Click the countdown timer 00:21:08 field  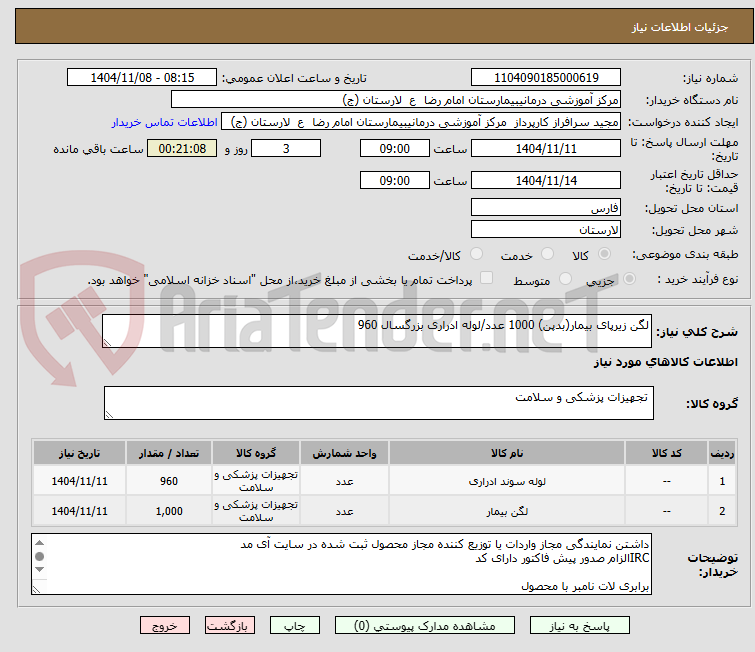coord(182,148)
